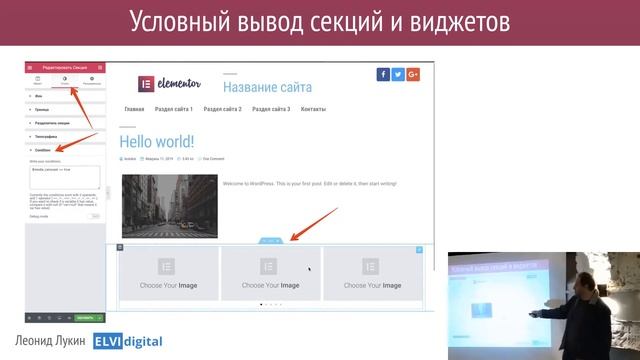
Task: Click delete section X on blue handle
Action: click(278, 241)
